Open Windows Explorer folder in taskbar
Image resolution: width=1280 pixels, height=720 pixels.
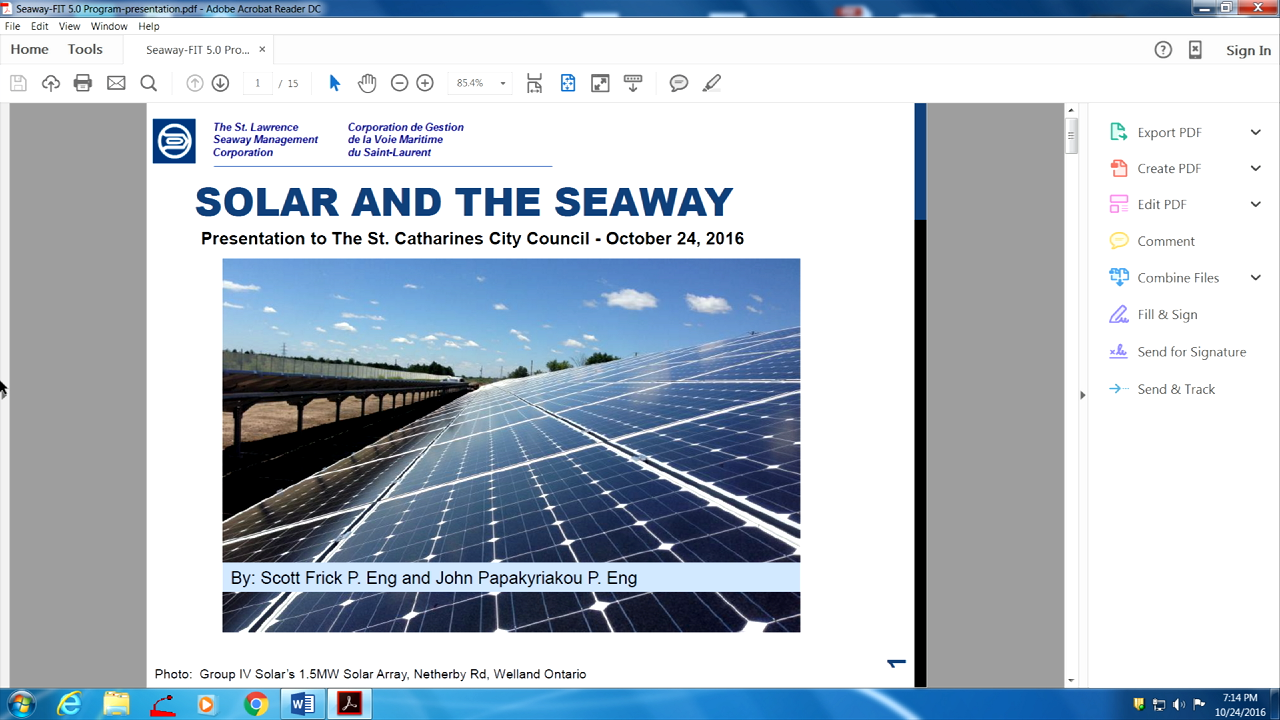coord(116,704)
